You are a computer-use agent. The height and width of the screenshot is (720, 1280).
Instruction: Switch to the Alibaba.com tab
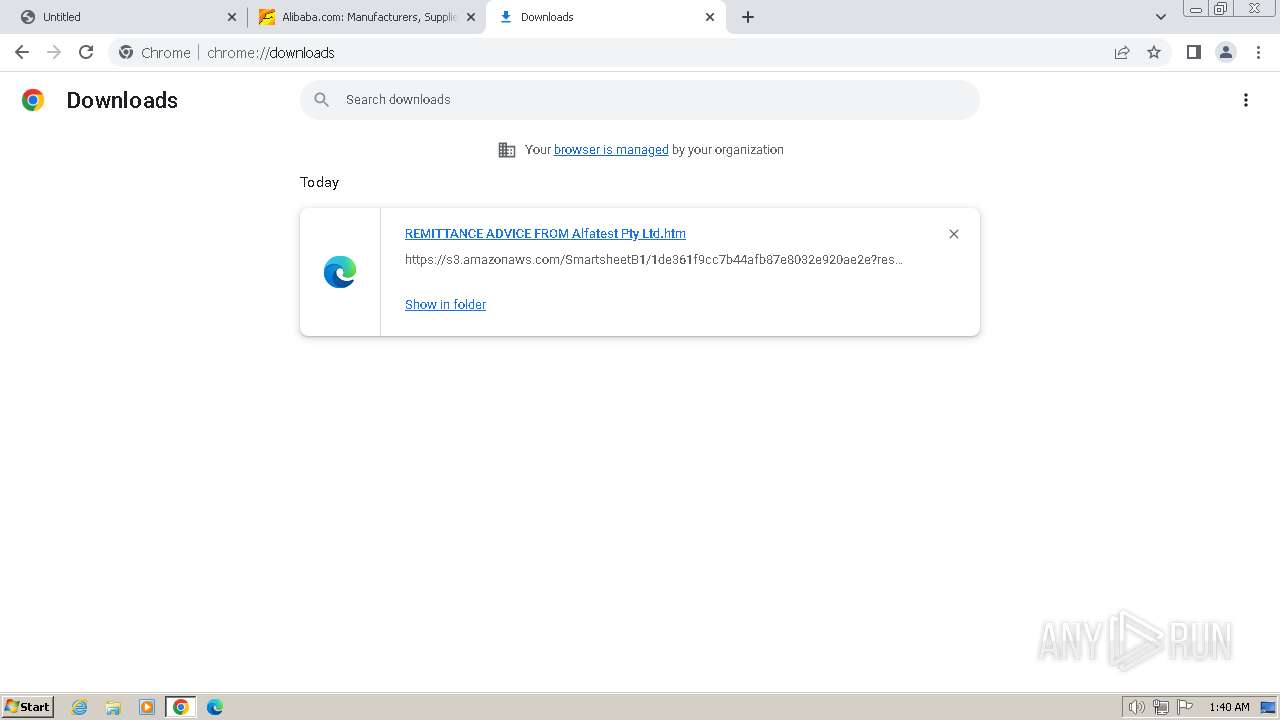[367, 17]
